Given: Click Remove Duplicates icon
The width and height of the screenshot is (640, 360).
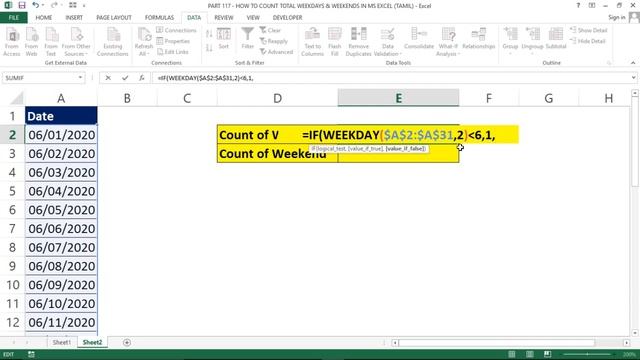Looking at the screenshot, I should (358, 42).
